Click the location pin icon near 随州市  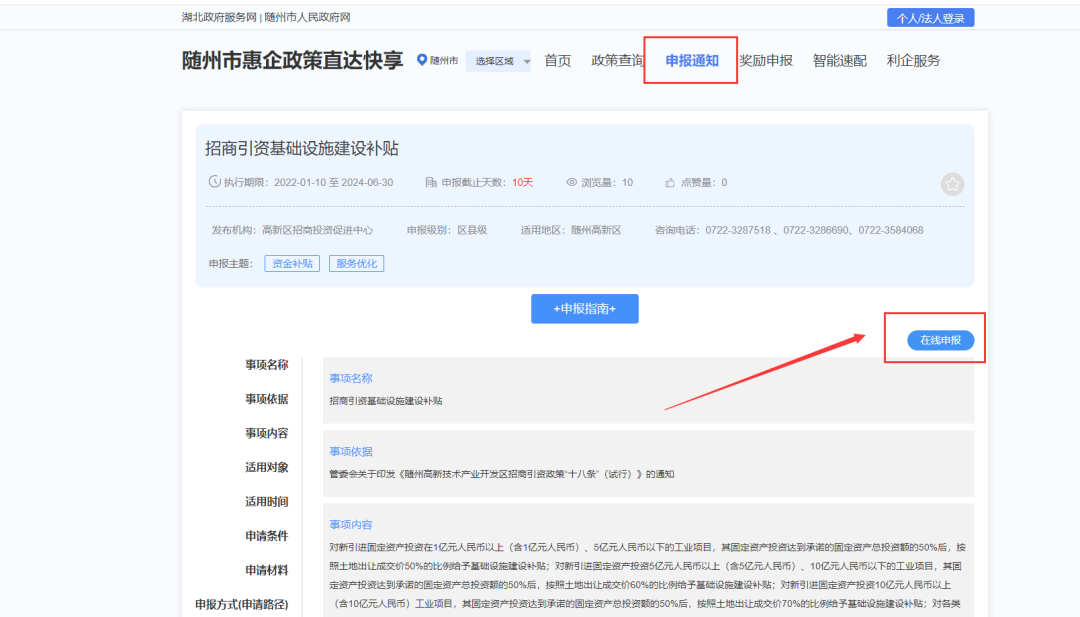pyautogui.click(x=422, y=61)
